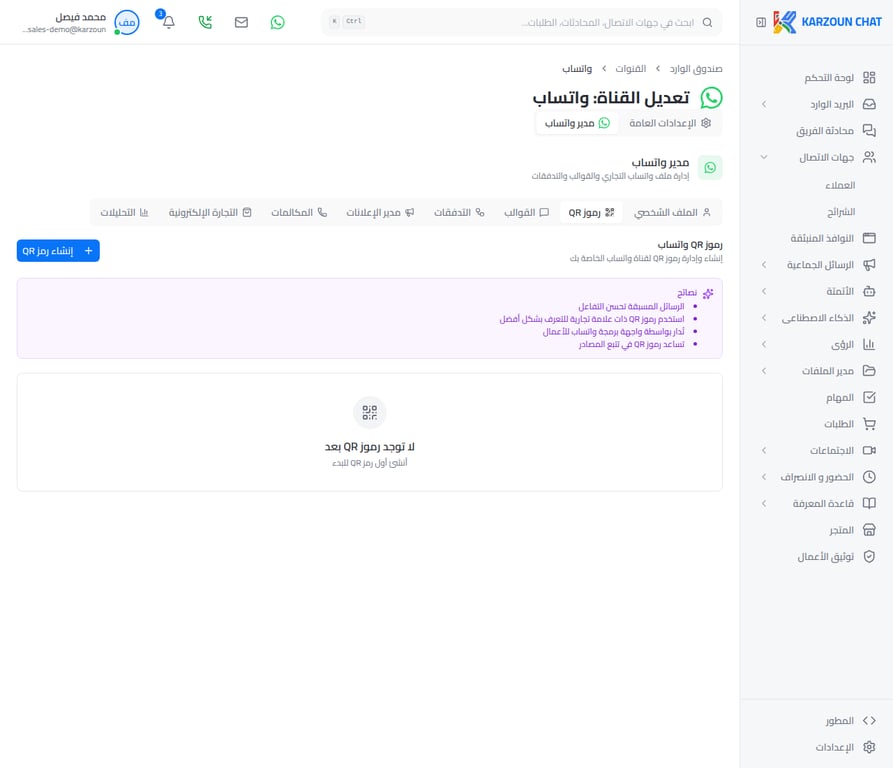Click the توثيق الأعمال shield icon
Viewport: 893px width, 768px height.
[869, 556]
